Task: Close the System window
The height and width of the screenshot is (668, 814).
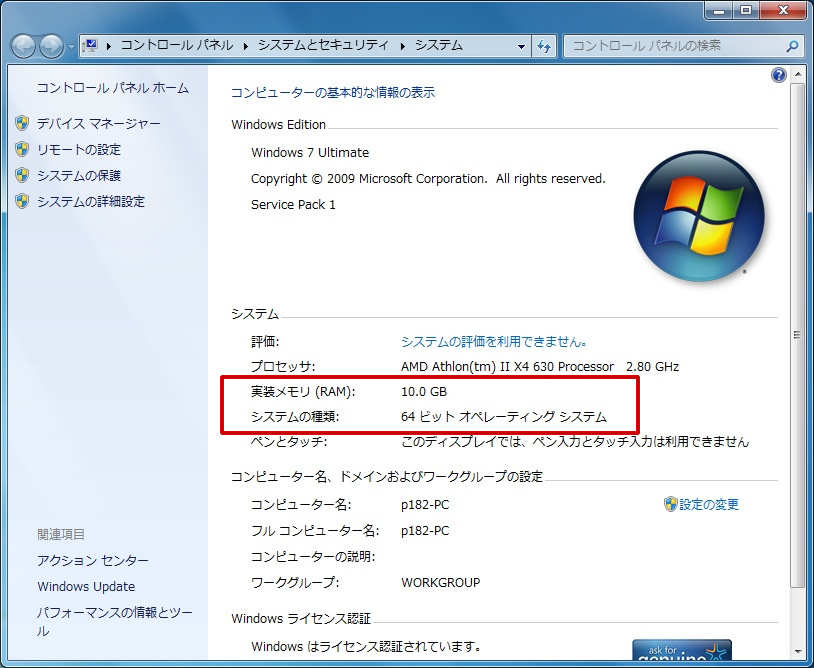Action: [783, 10]
